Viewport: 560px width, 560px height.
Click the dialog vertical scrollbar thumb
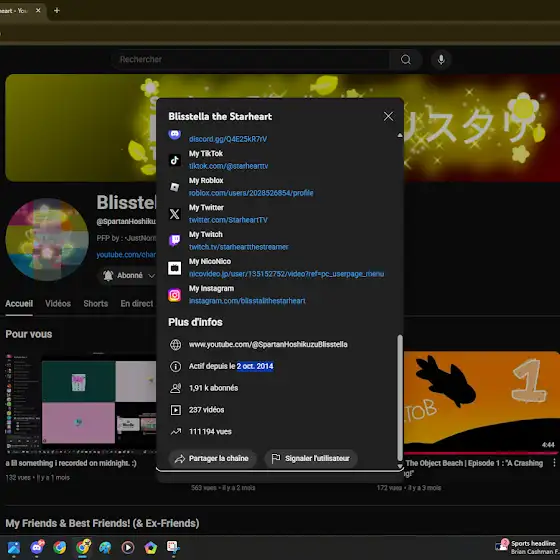point(400,398)
